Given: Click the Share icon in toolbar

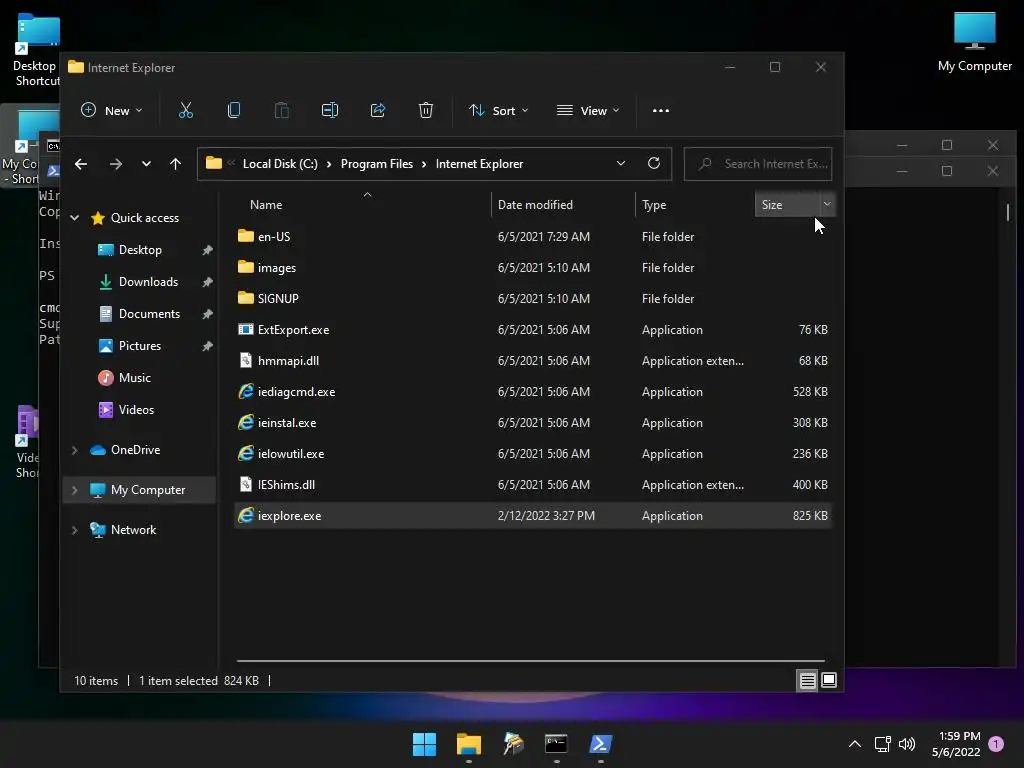Looking at the screenshot, I should tap(377, 110).
